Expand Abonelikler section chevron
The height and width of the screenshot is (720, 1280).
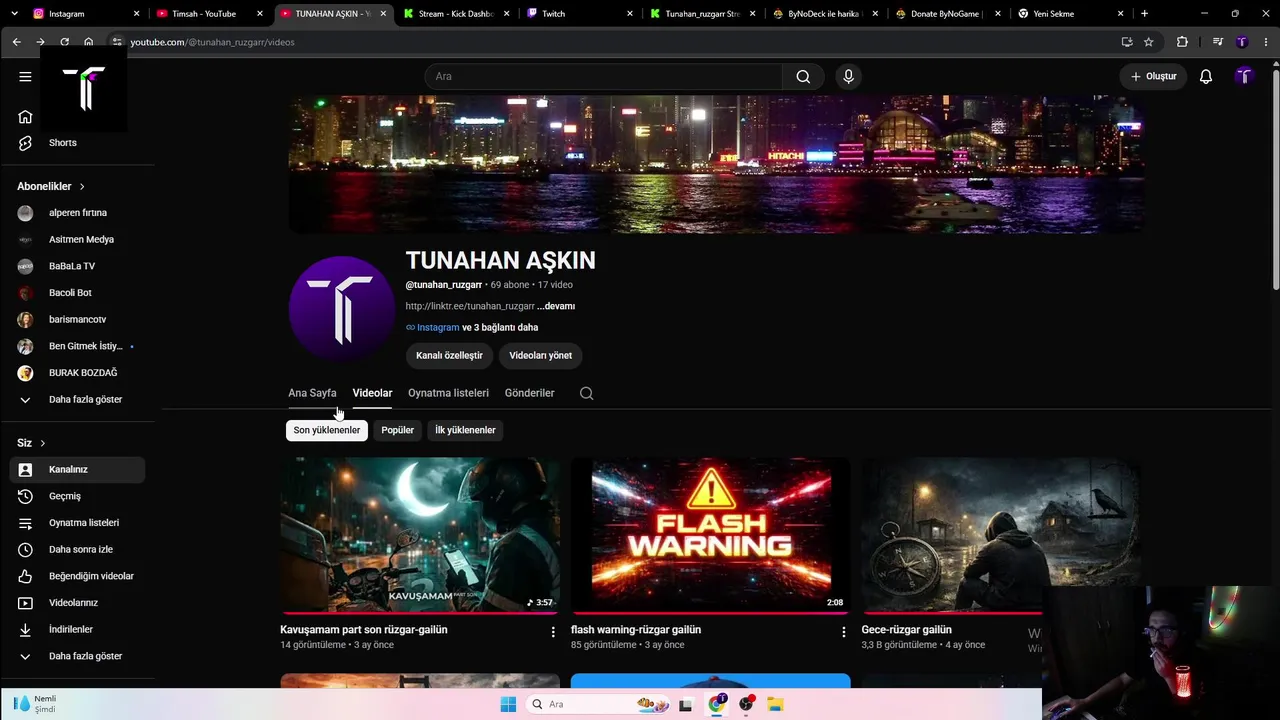(82, 187)
